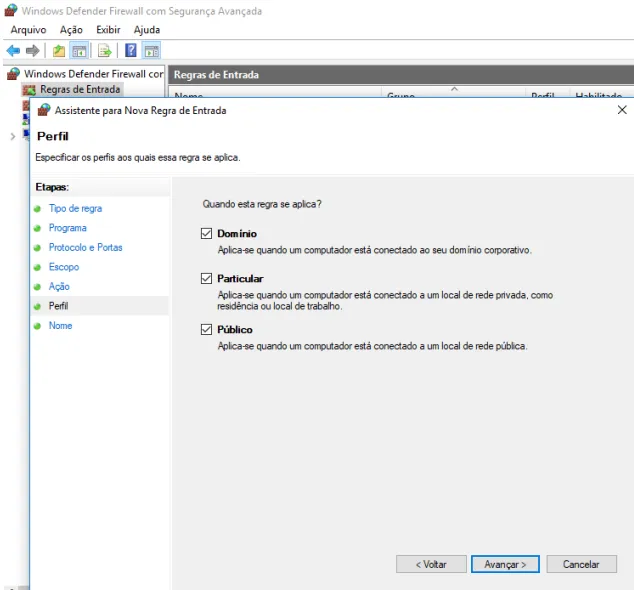Go to the Escopo step

coord(64,267)
